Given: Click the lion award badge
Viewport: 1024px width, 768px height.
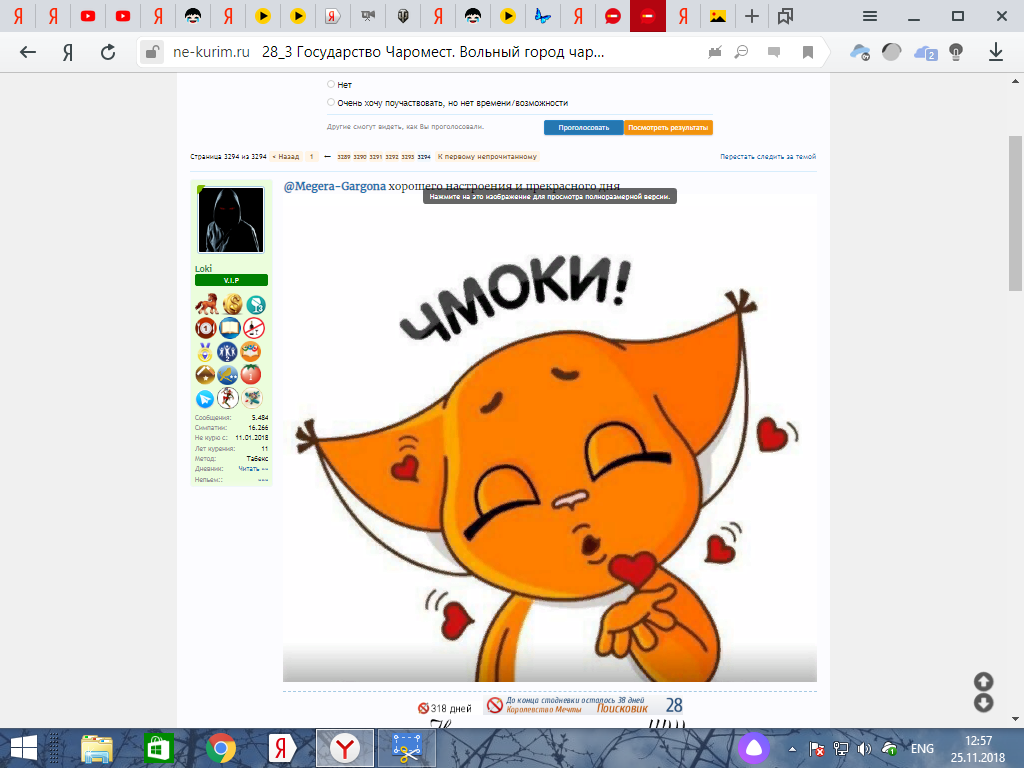Looking at the screenshot, I should coord(206,304).
